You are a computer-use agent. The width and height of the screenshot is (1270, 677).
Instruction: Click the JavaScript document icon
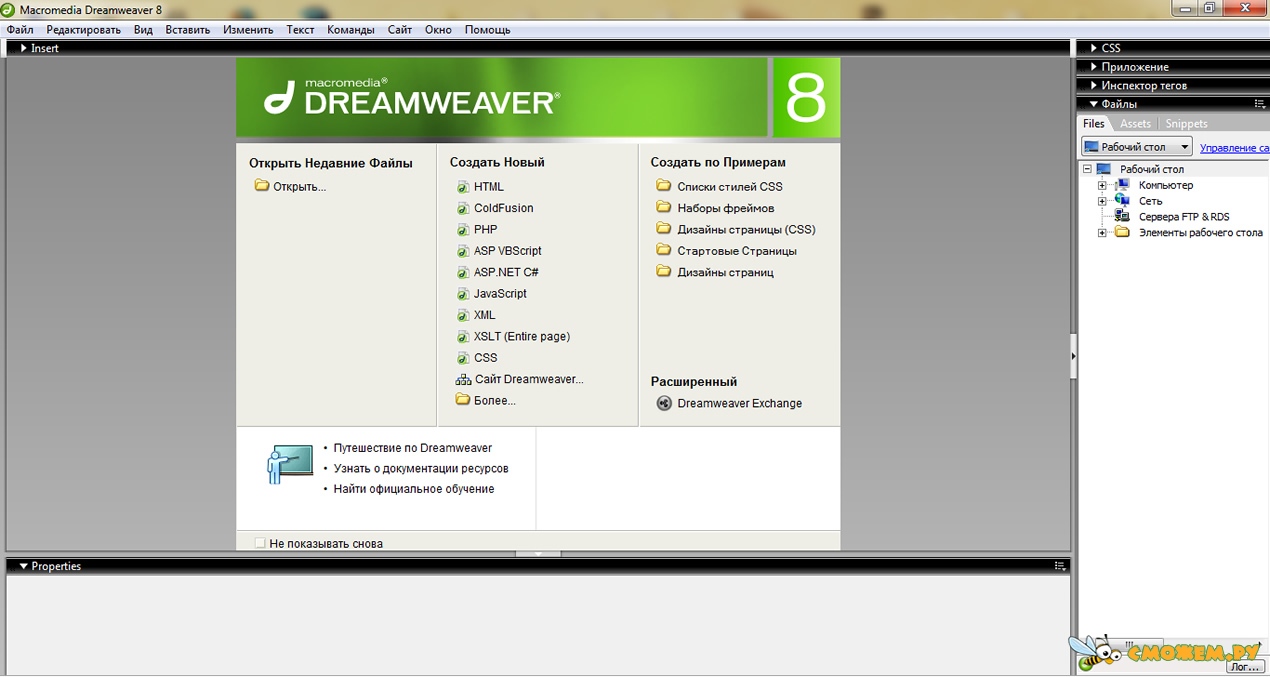(463, 294)
